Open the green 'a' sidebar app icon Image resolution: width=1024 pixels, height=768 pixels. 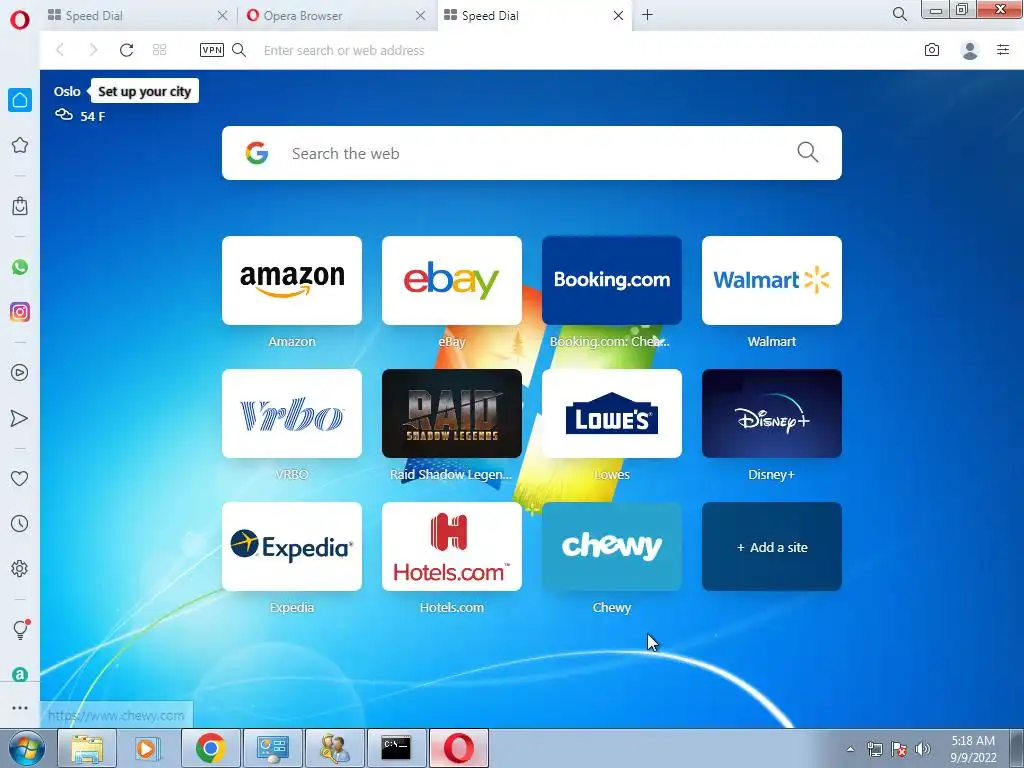coord(20,675)
